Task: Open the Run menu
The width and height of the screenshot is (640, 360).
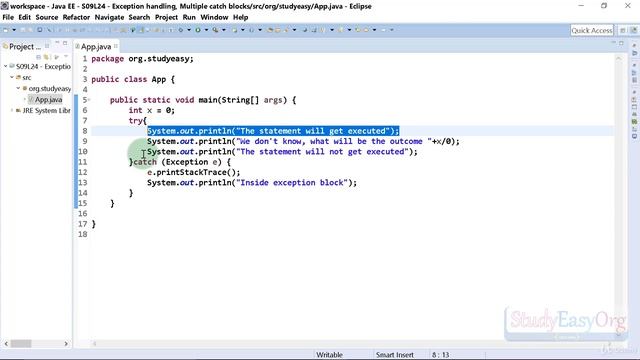Action: pyautogui.click(x=189, y=17)
